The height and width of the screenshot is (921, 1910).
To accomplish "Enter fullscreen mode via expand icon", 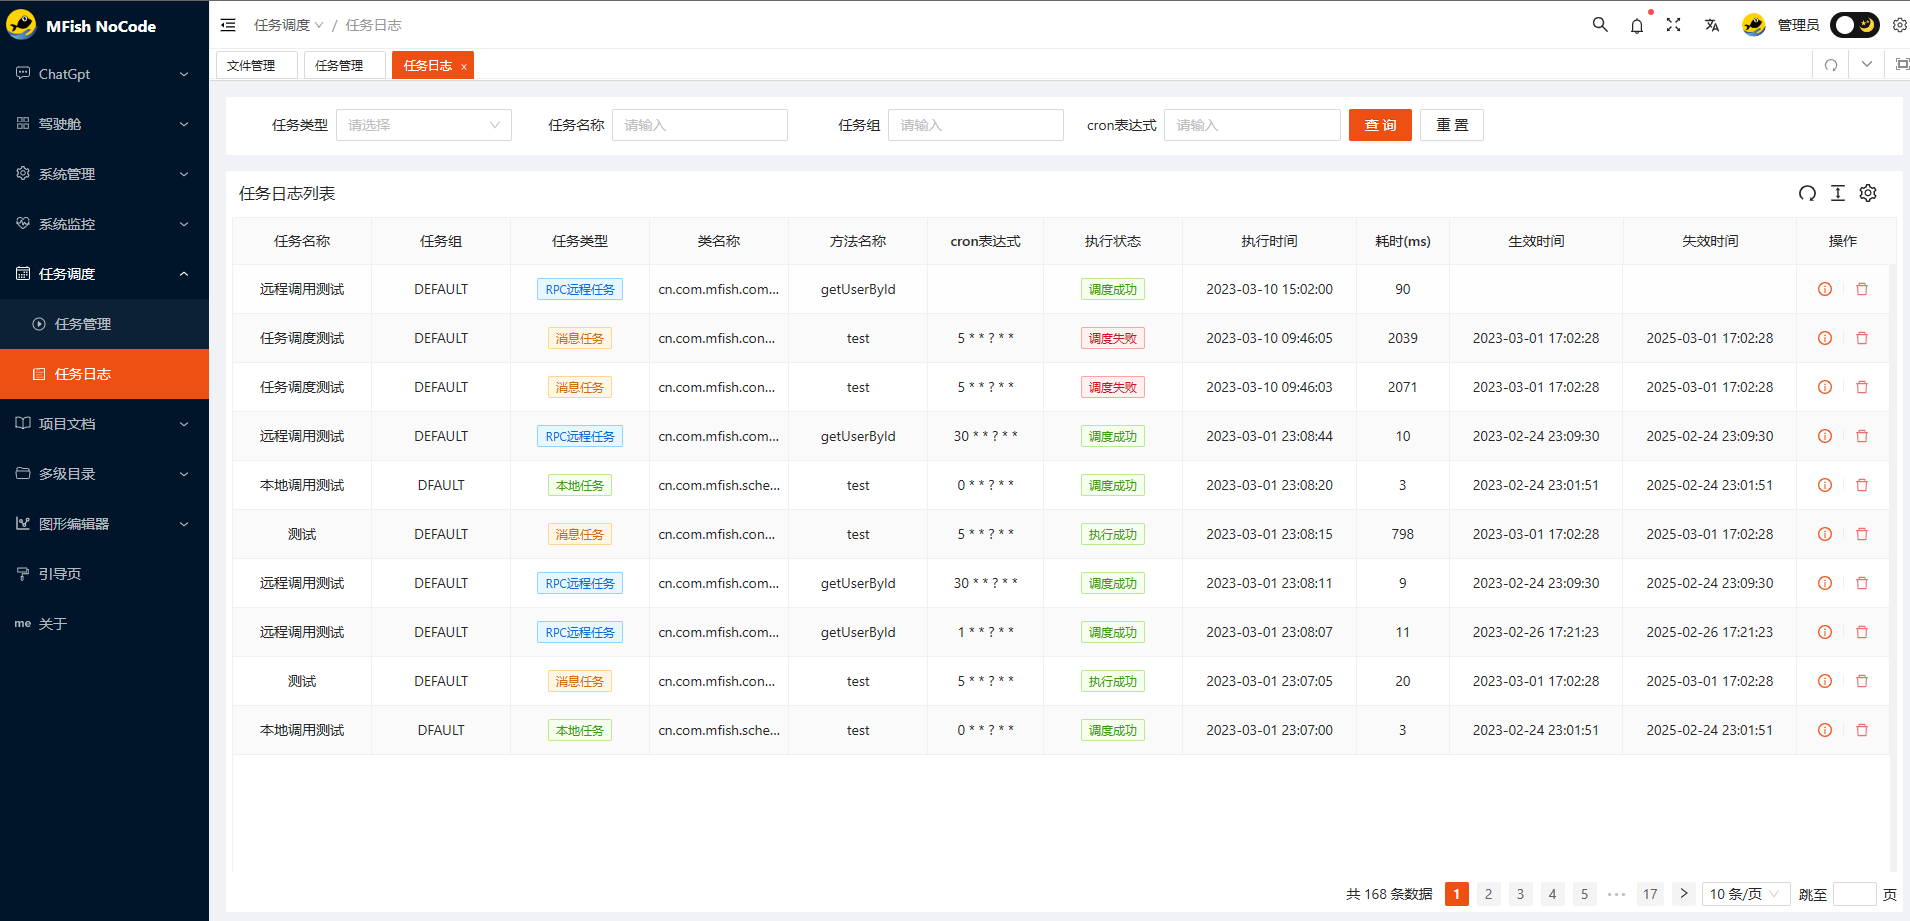I will (1674, 25).
